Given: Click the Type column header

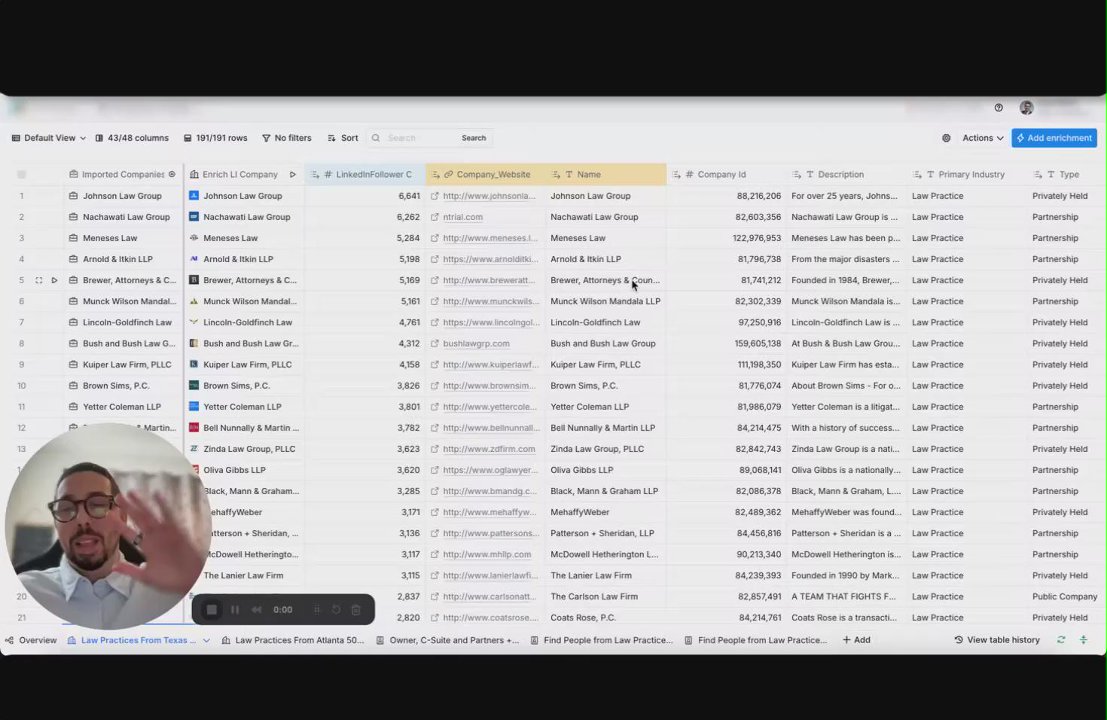Looking at the screenshot, I should coord(1067,174).
